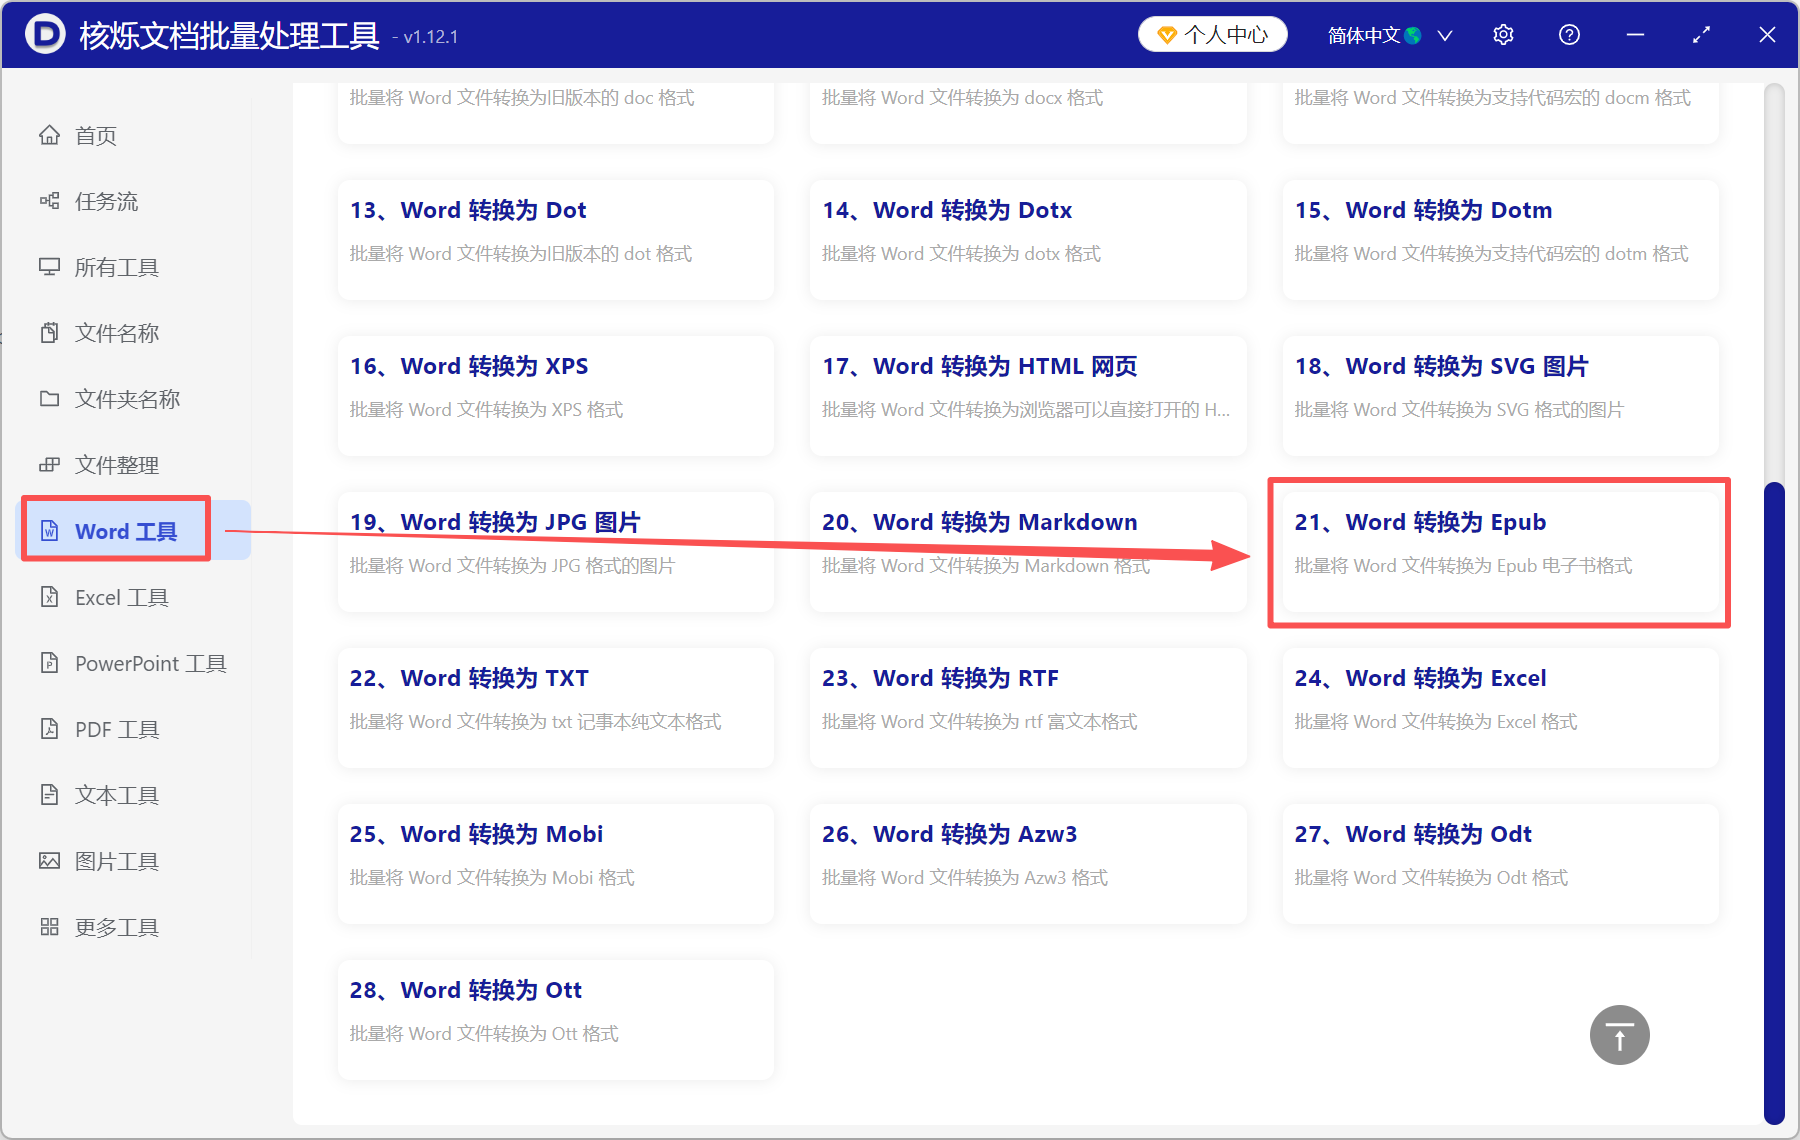Select the Word 转换为 Epub tool card

coord(1498,551)
